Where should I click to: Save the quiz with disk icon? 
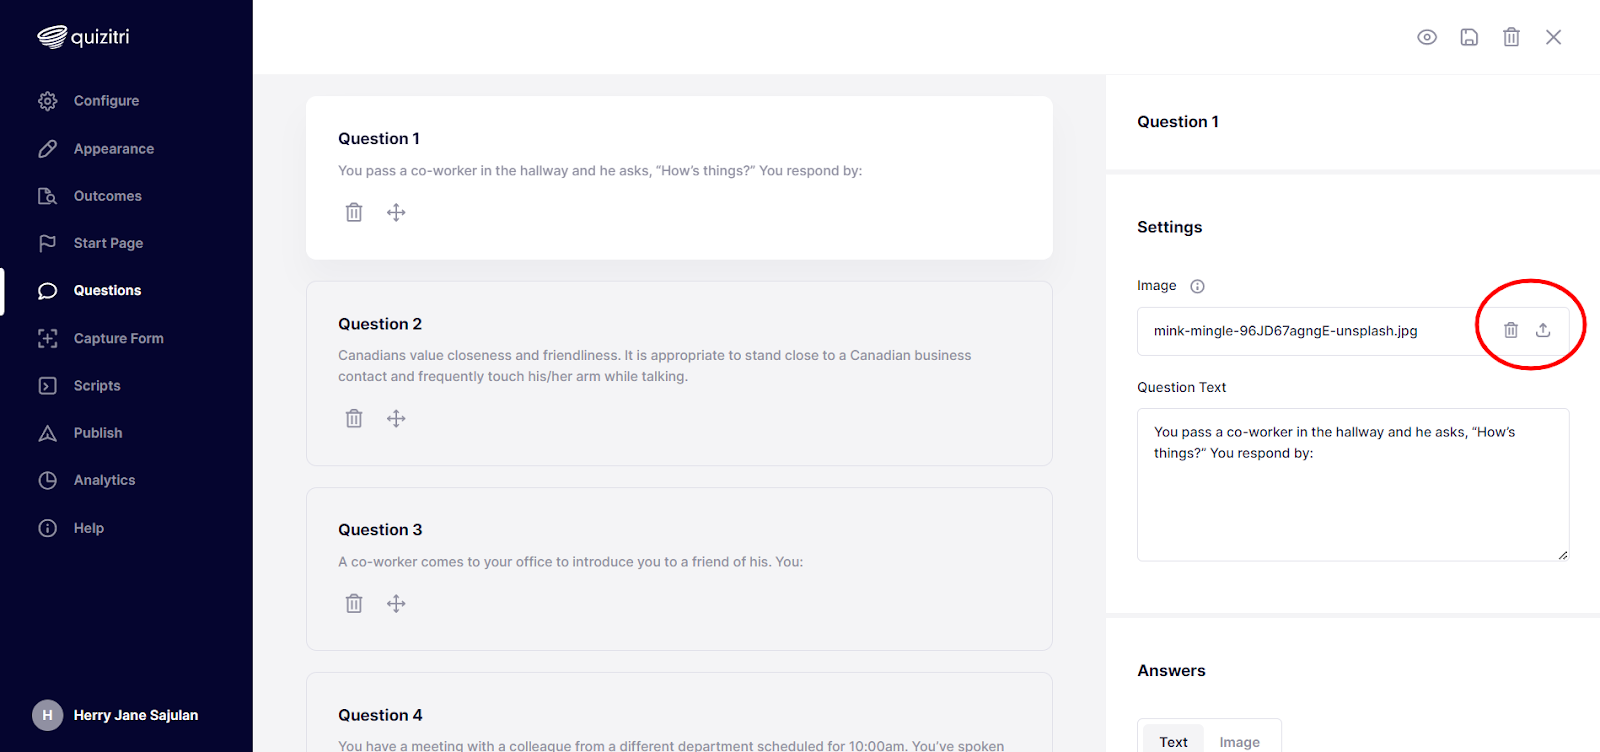point(1469,37)
